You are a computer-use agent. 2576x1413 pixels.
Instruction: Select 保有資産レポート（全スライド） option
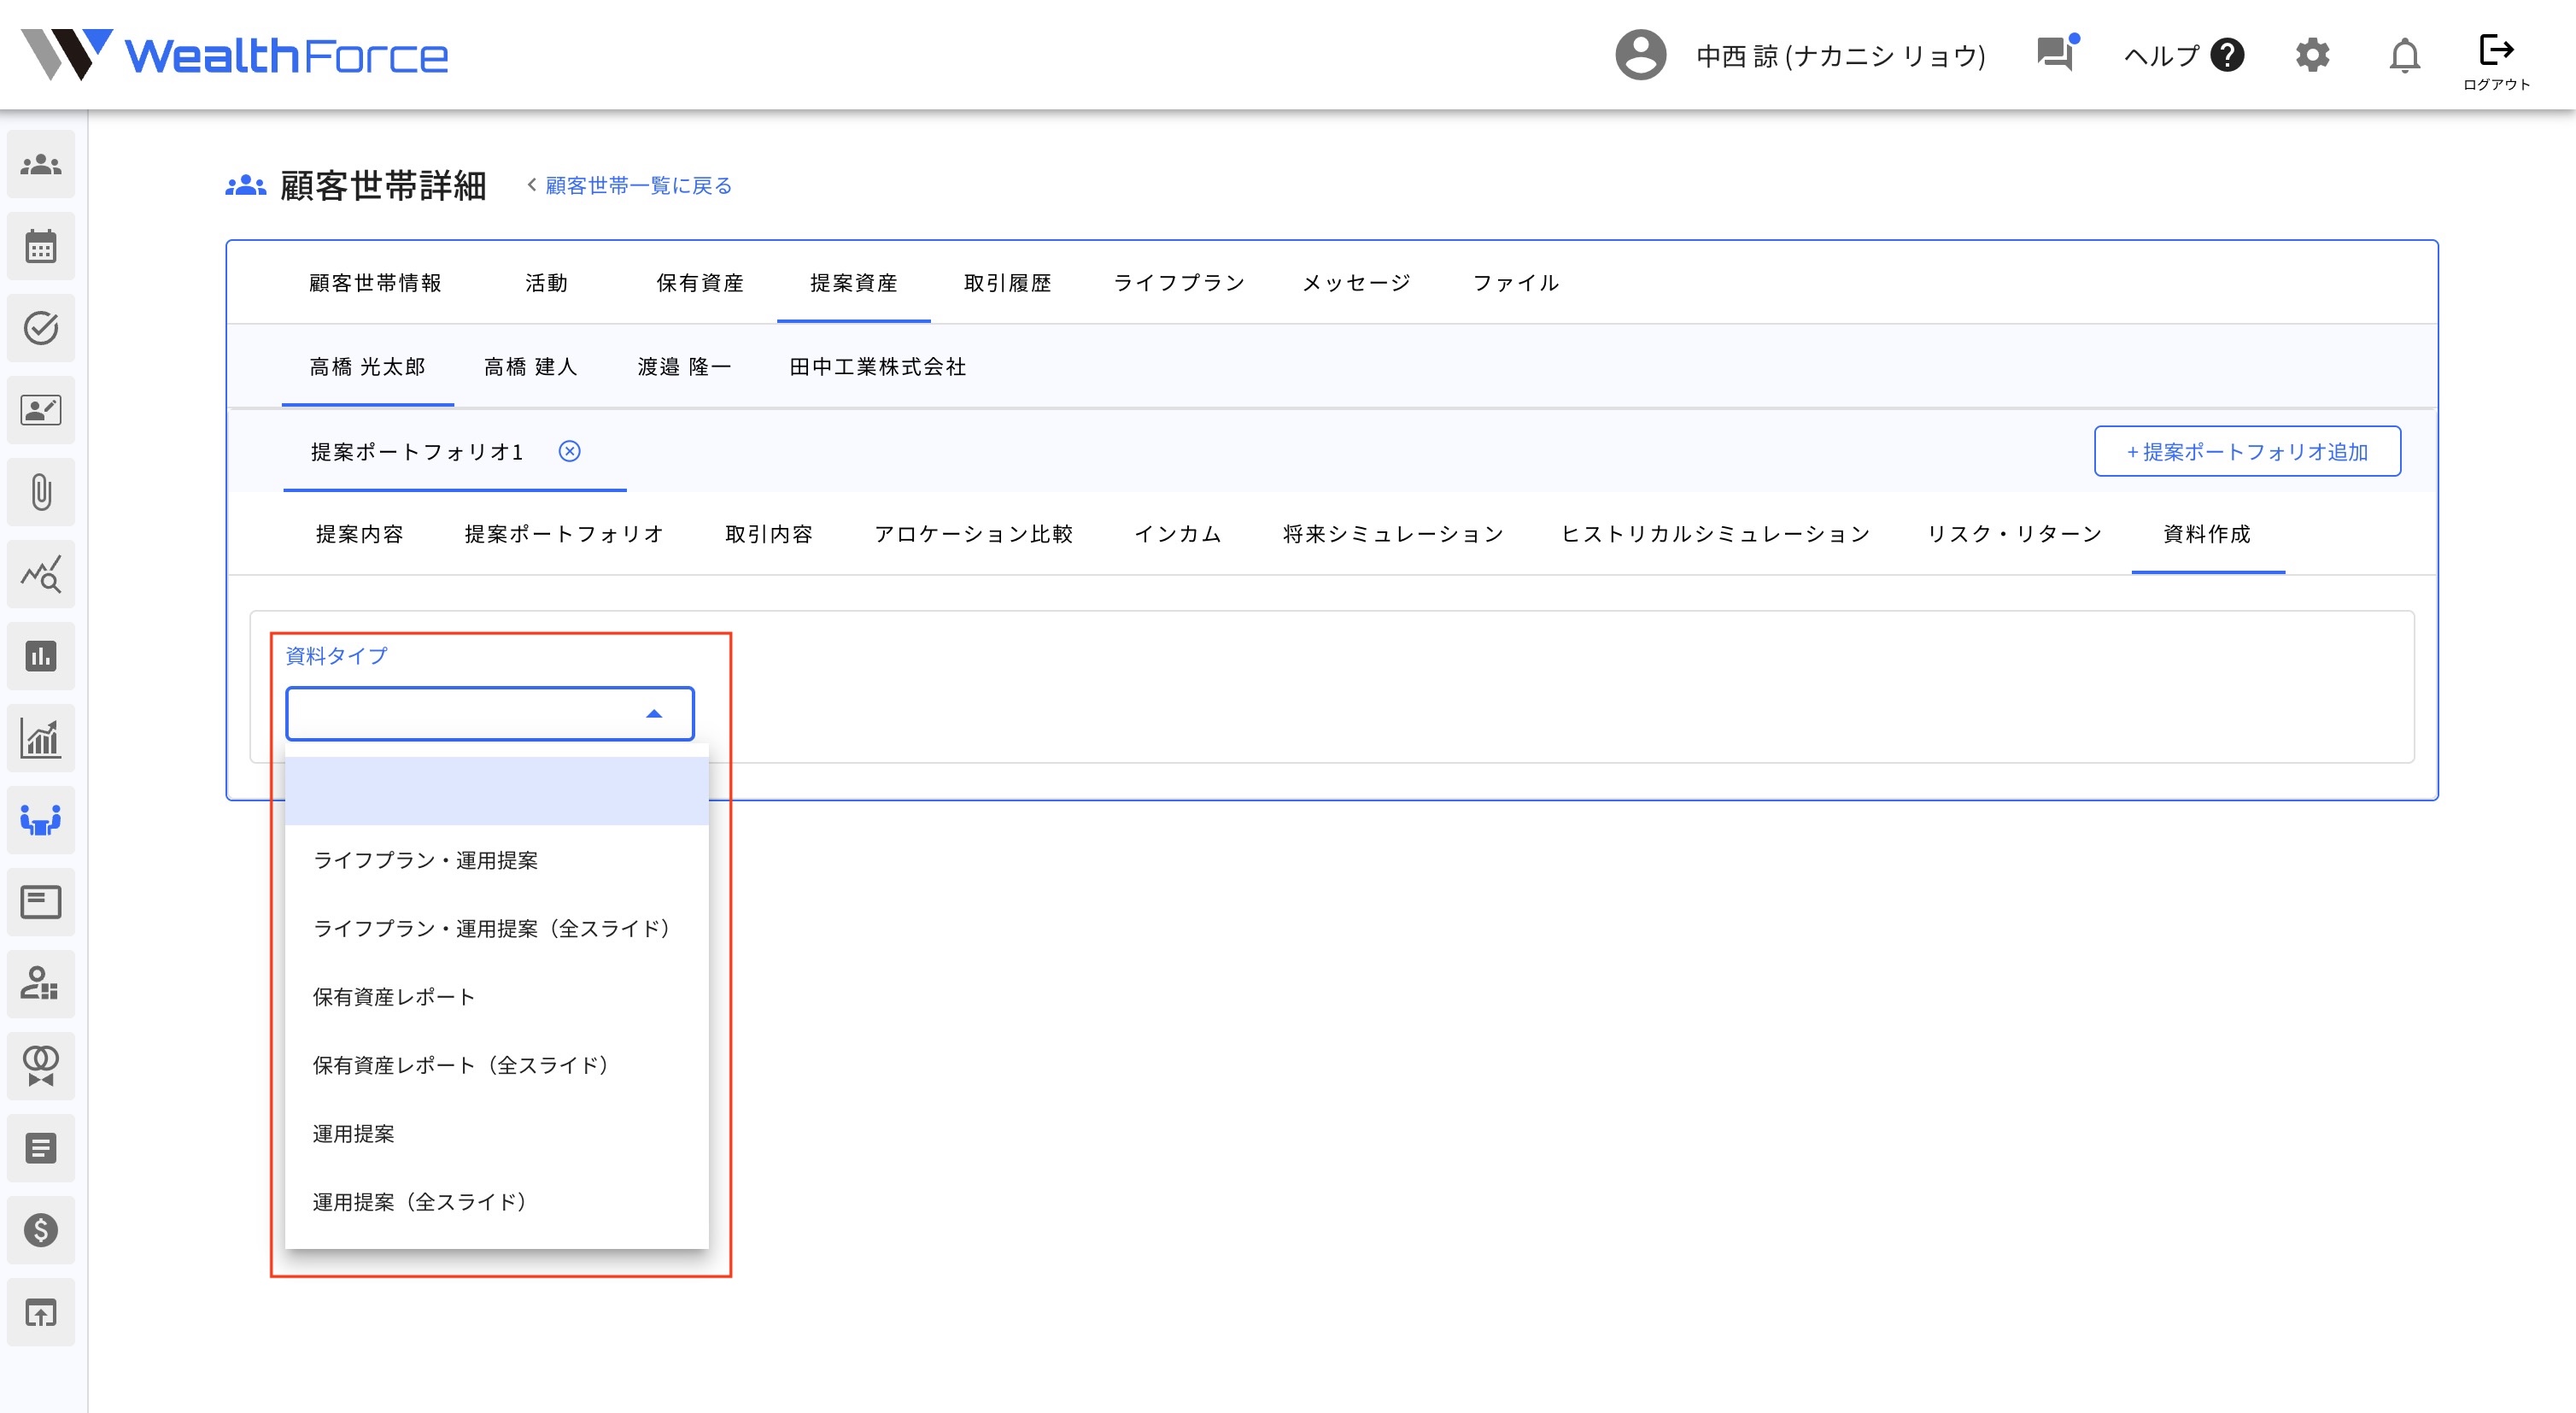click(496, 1065)
